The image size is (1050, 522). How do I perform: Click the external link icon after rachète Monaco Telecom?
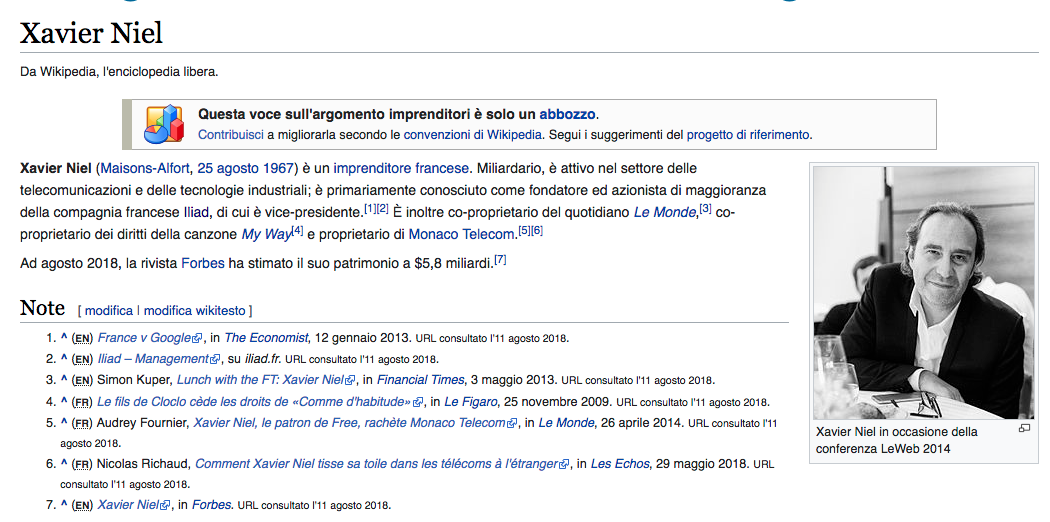(x=512, y=424)
